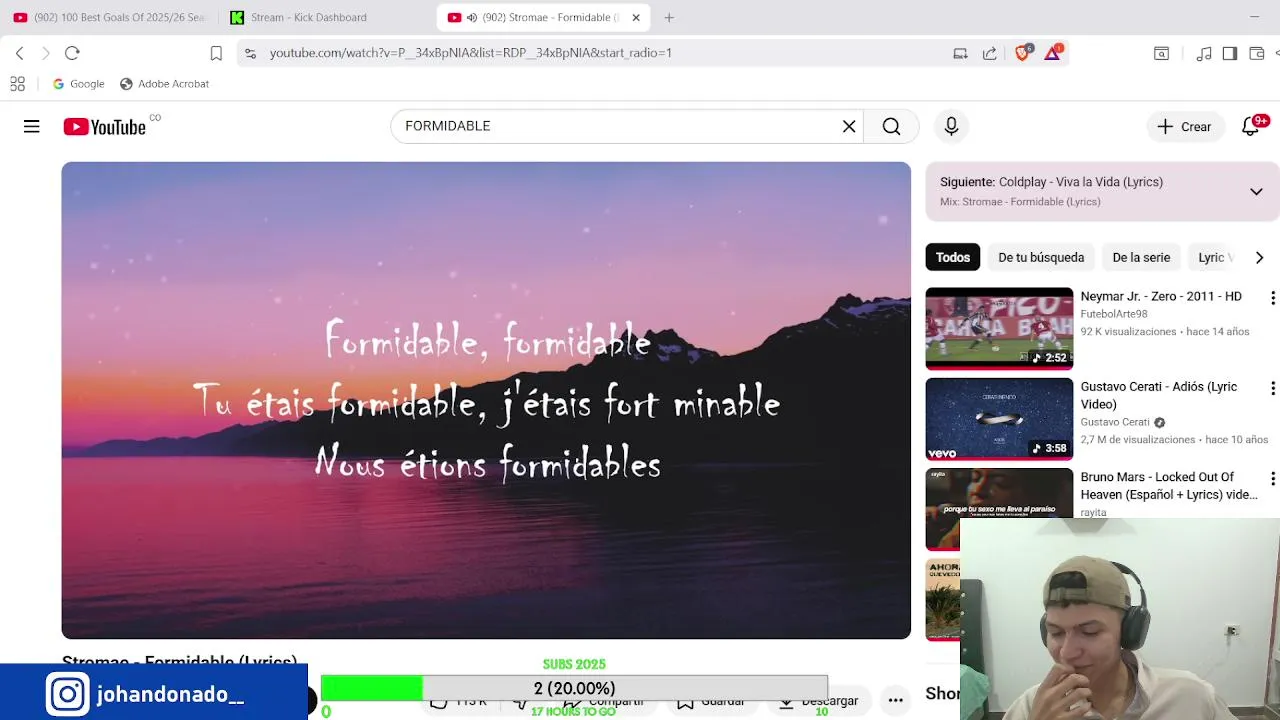1280x720 pixels.
Task: Toggle the browser sidebar panel
Action: (x=1230, y=53)
